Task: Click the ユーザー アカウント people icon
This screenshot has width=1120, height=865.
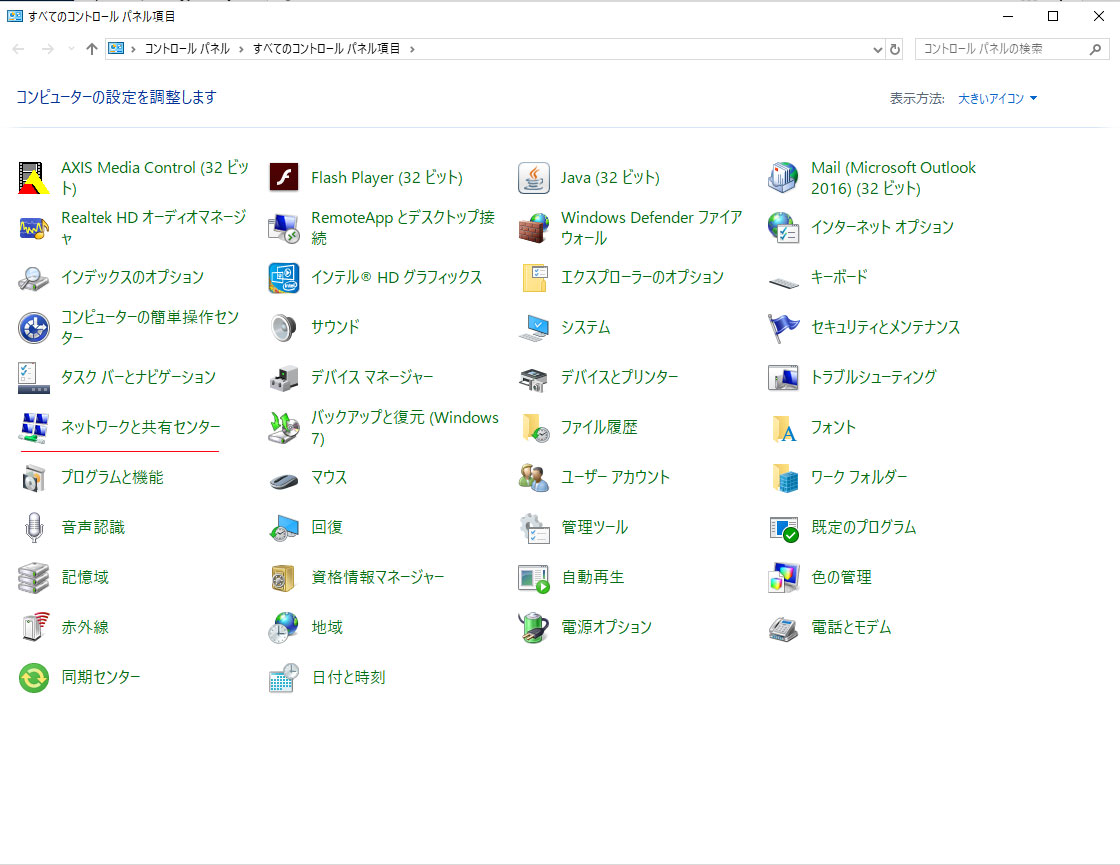Action: [534, 478]
